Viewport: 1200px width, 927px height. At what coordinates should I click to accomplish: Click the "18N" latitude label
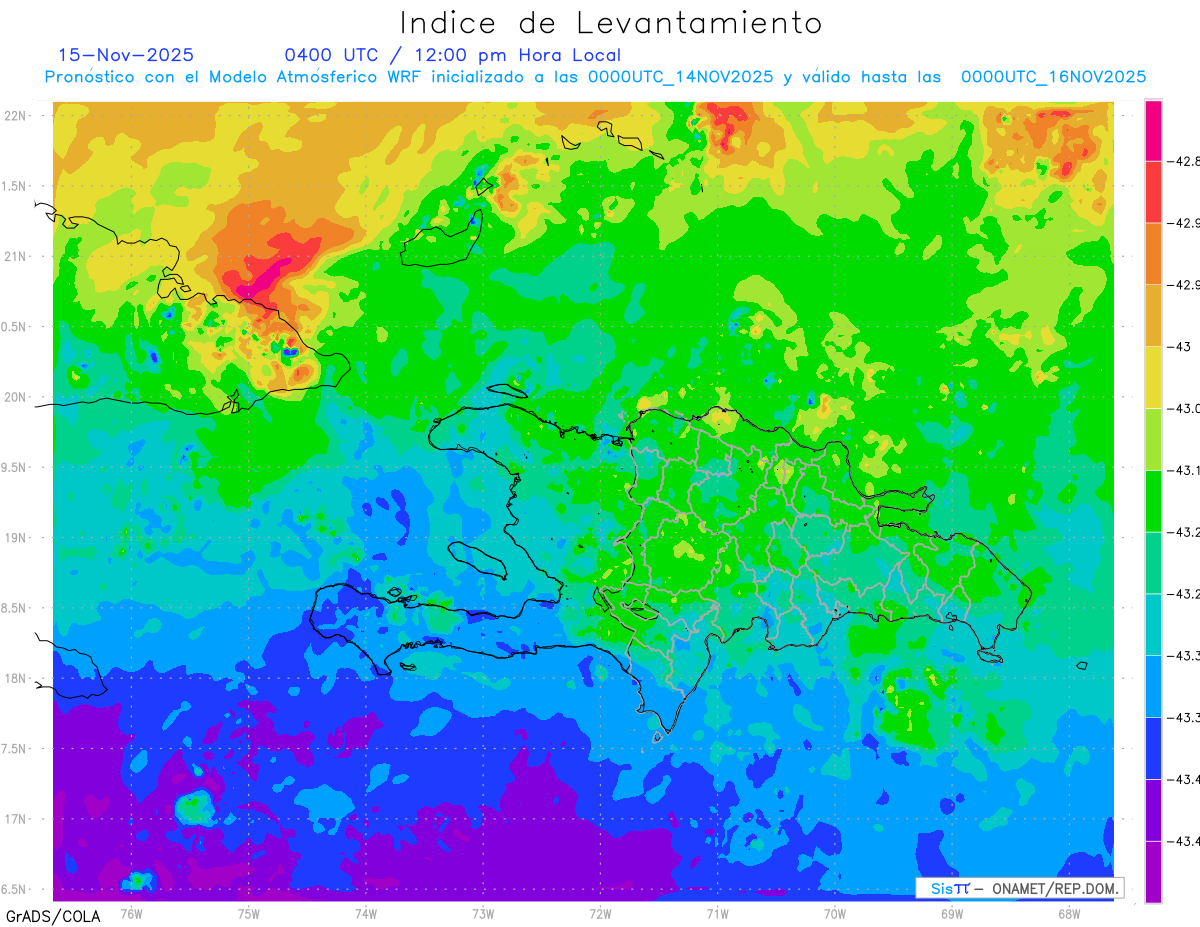click(x=14, y=678)
